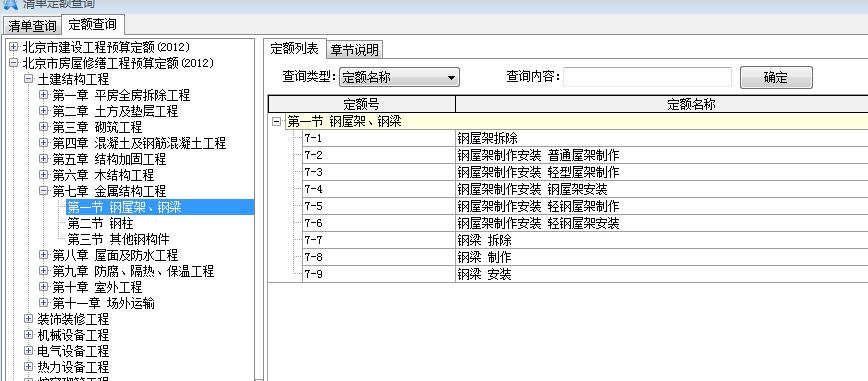Focus the 查询内容 input field
Image resolution: width=868 pixels, height=381 pixels.
[647, 77]
